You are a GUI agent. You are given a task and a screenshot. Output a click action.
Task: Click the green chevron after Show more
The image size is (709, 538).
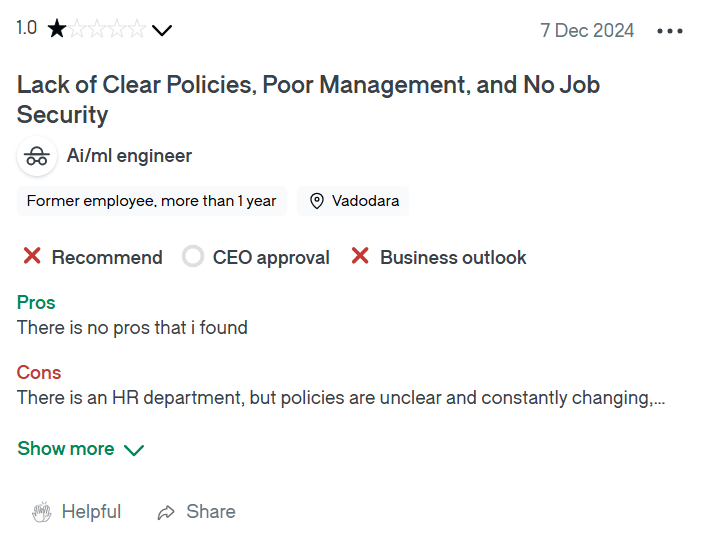click(134, 450)
